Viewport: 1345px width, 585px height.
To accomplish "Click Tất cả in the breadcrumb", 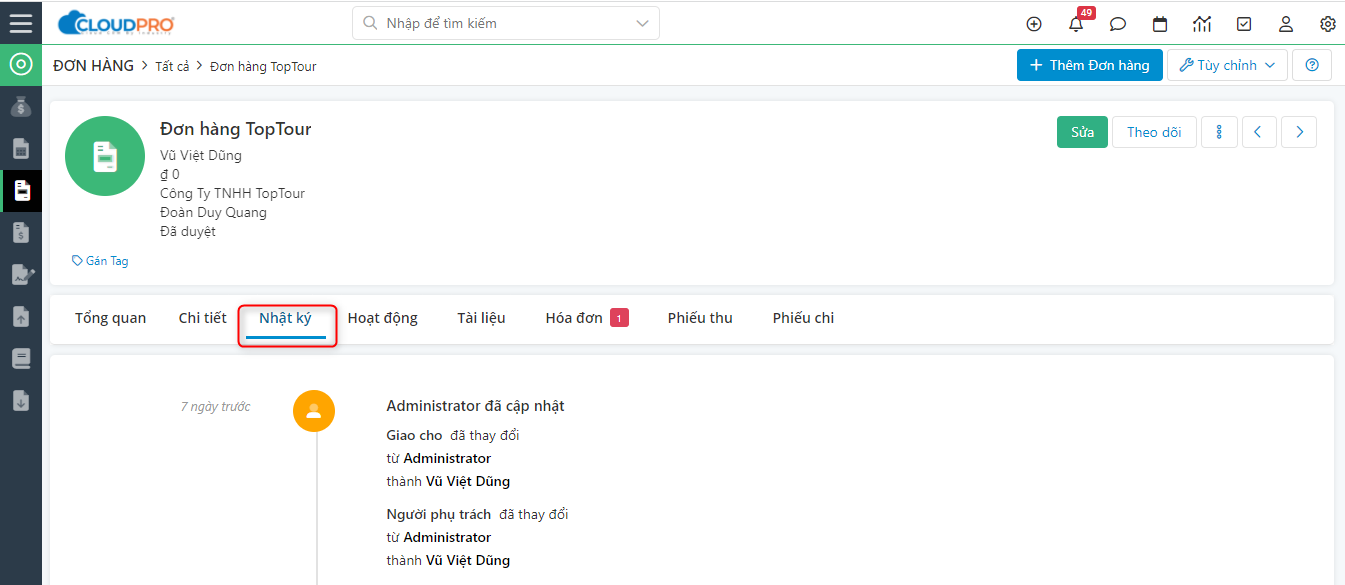I will coord(172,66).
